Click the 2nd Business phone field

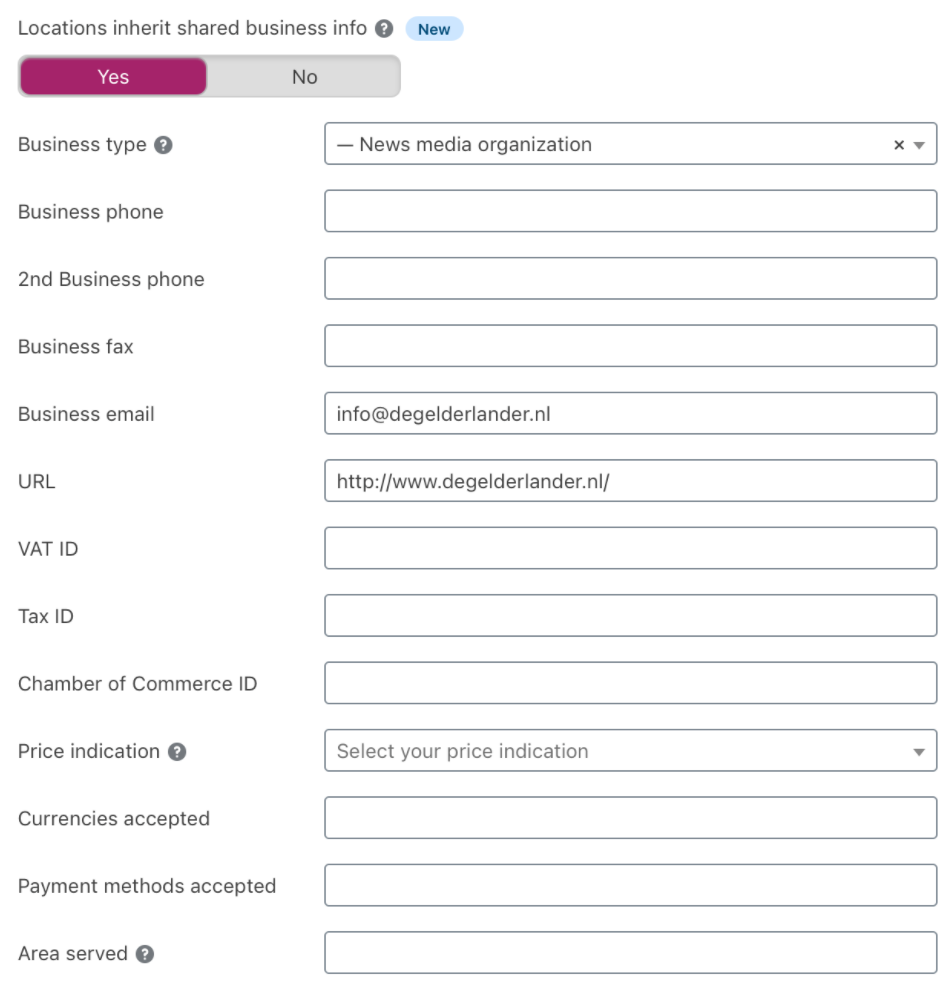point(630,279)
